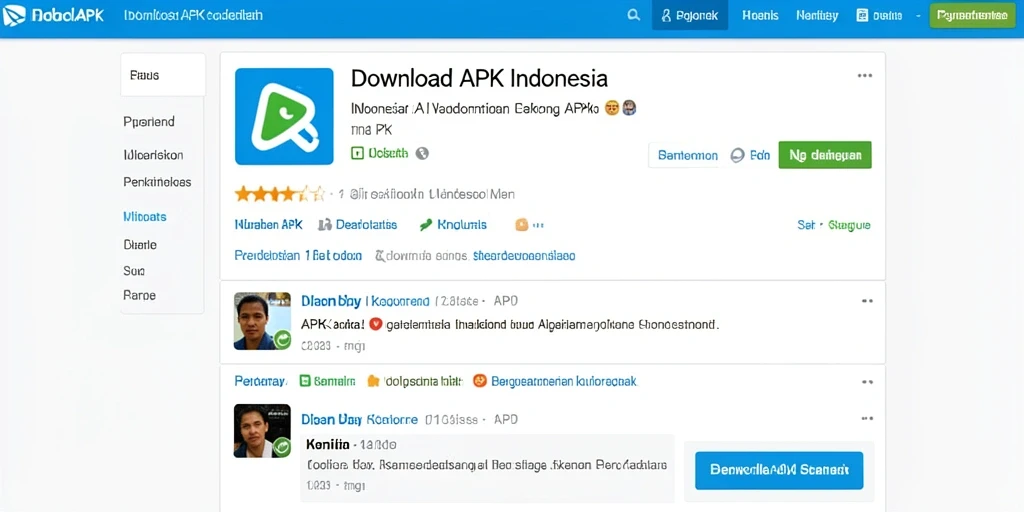Go to the Hoenis header menu item

pyautogui.click(x=760, y=16)
